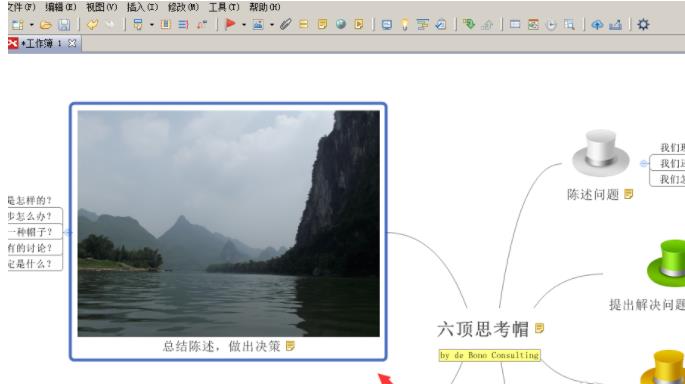Select the 总结陈述，做出决策 topic text
The image size is (685, 384).
pos(221,346)
